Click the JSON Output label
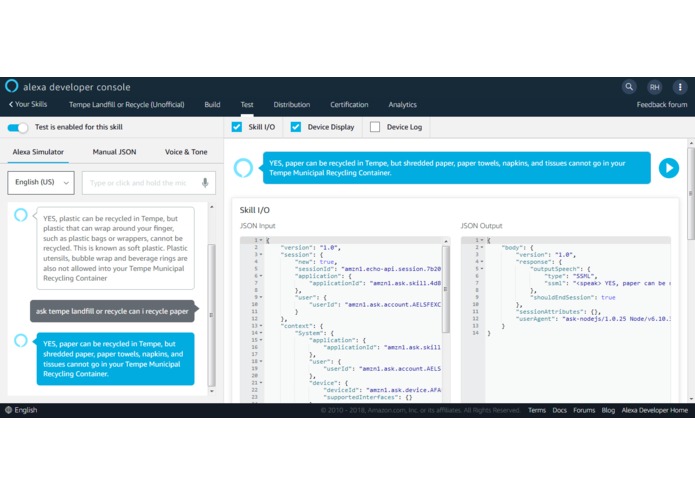 (x=481, y=226)
